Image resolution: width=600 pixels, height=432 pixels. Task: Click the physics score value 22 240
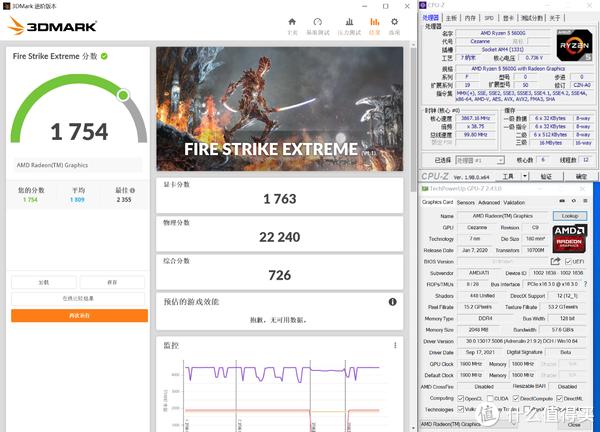click(280, 237)
